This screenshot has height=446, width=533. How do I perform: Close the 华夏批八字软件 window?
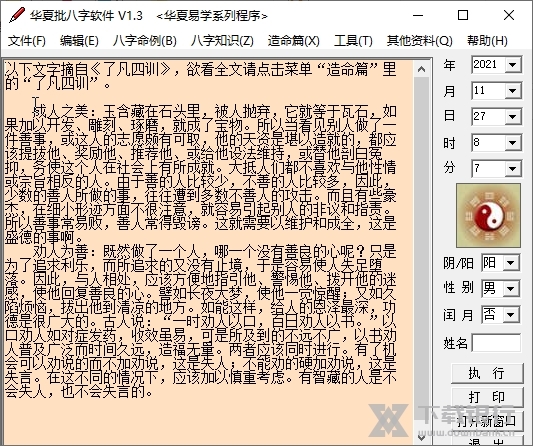pyautogui.click(x=509, y=15)
